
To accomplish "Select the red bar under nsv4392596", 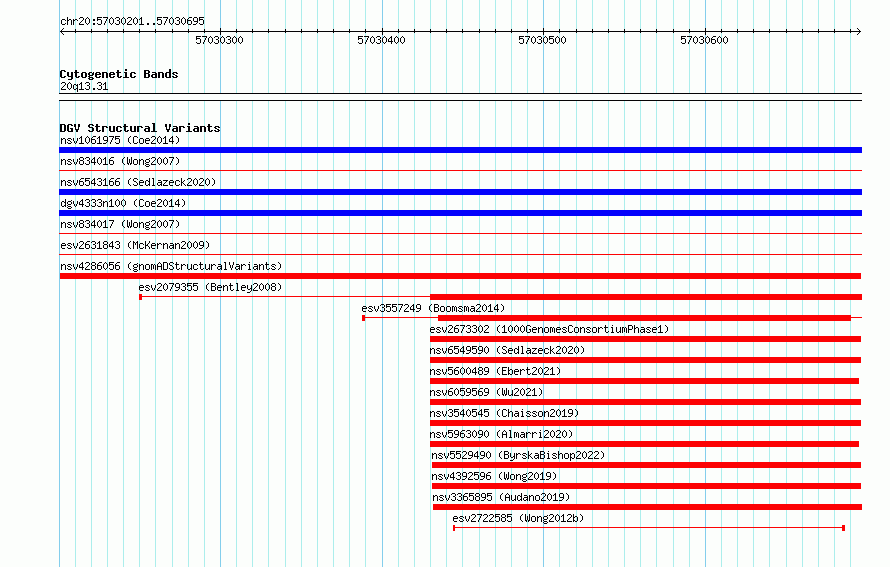I will [646, 486].
